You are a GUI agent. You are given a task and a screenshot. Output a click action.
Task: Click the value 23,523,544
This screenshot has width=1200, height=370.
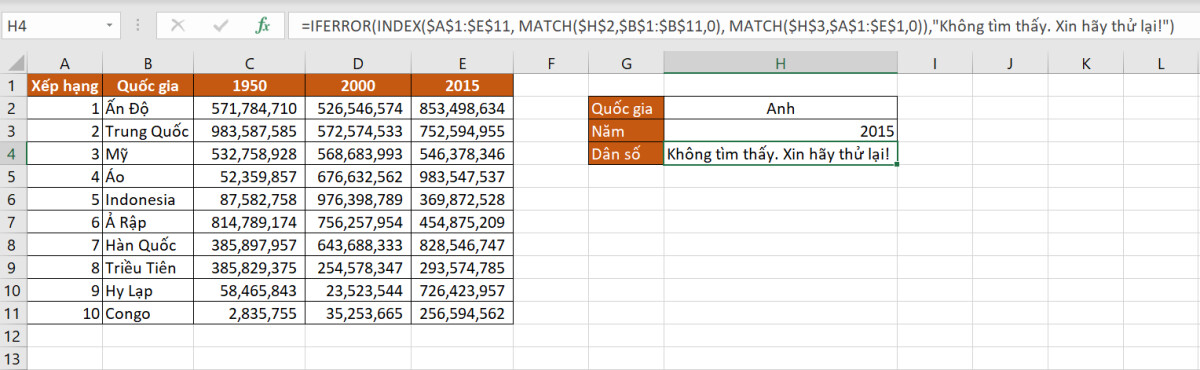click(358, 291)
